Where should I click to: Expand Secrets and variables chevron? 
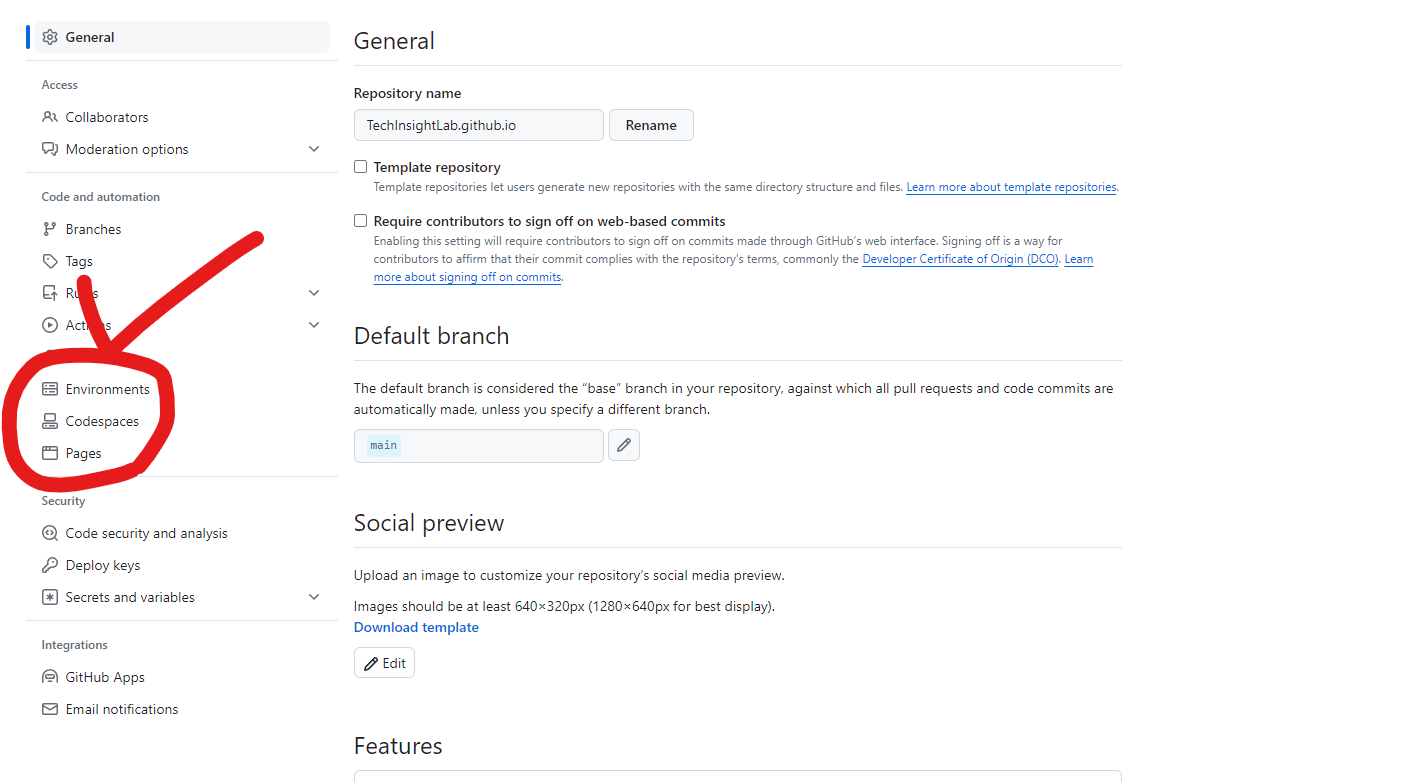click(314, 597)
